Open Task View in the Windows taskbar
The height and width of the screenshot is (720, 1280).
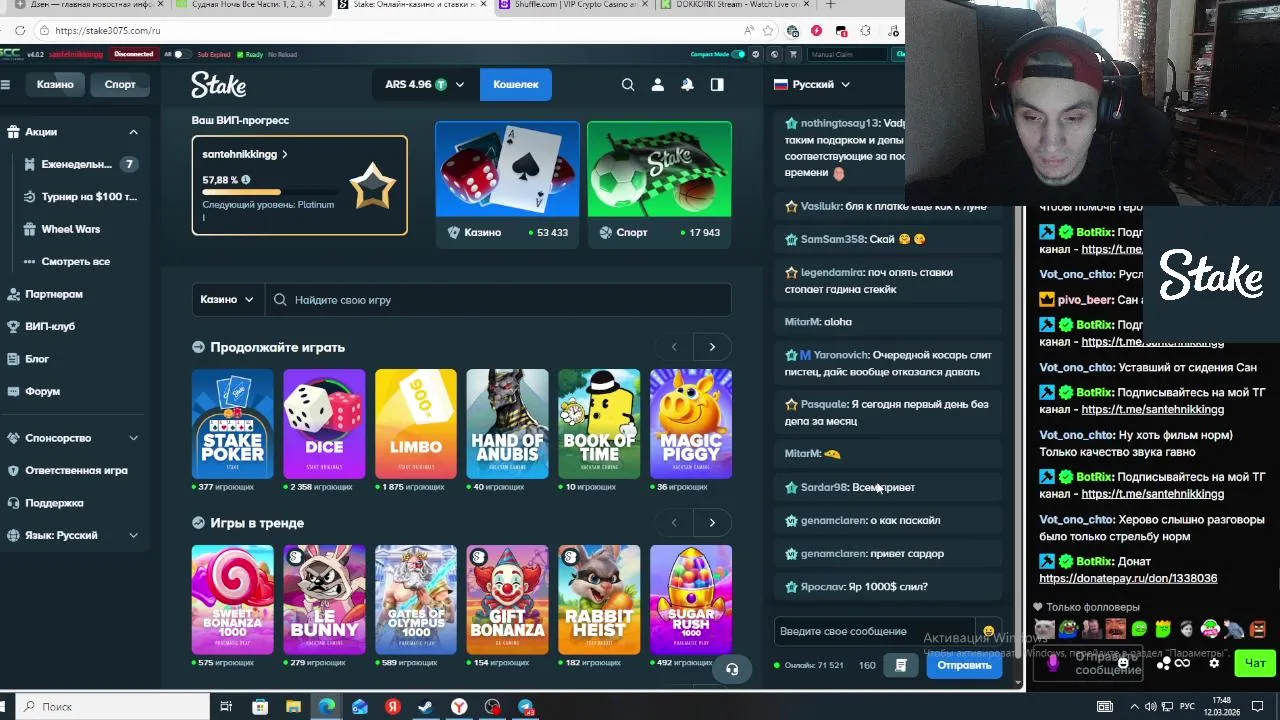[227, 707]
